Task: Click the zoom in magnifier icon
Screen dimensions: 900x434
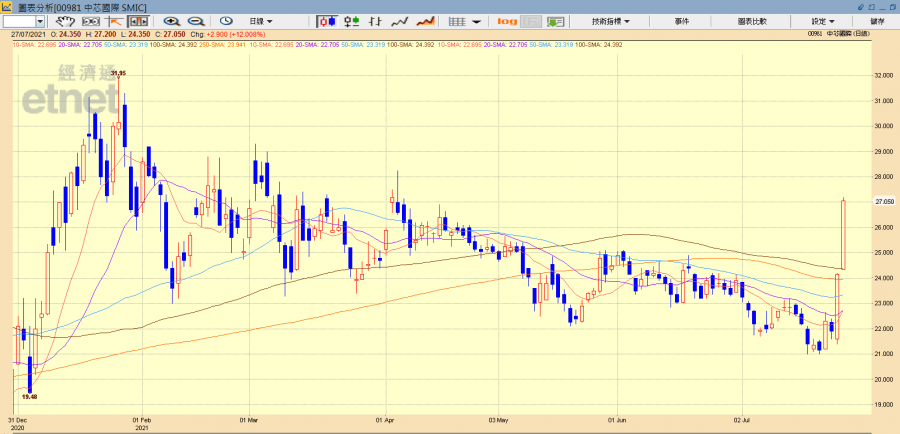Action: point(172,21)
